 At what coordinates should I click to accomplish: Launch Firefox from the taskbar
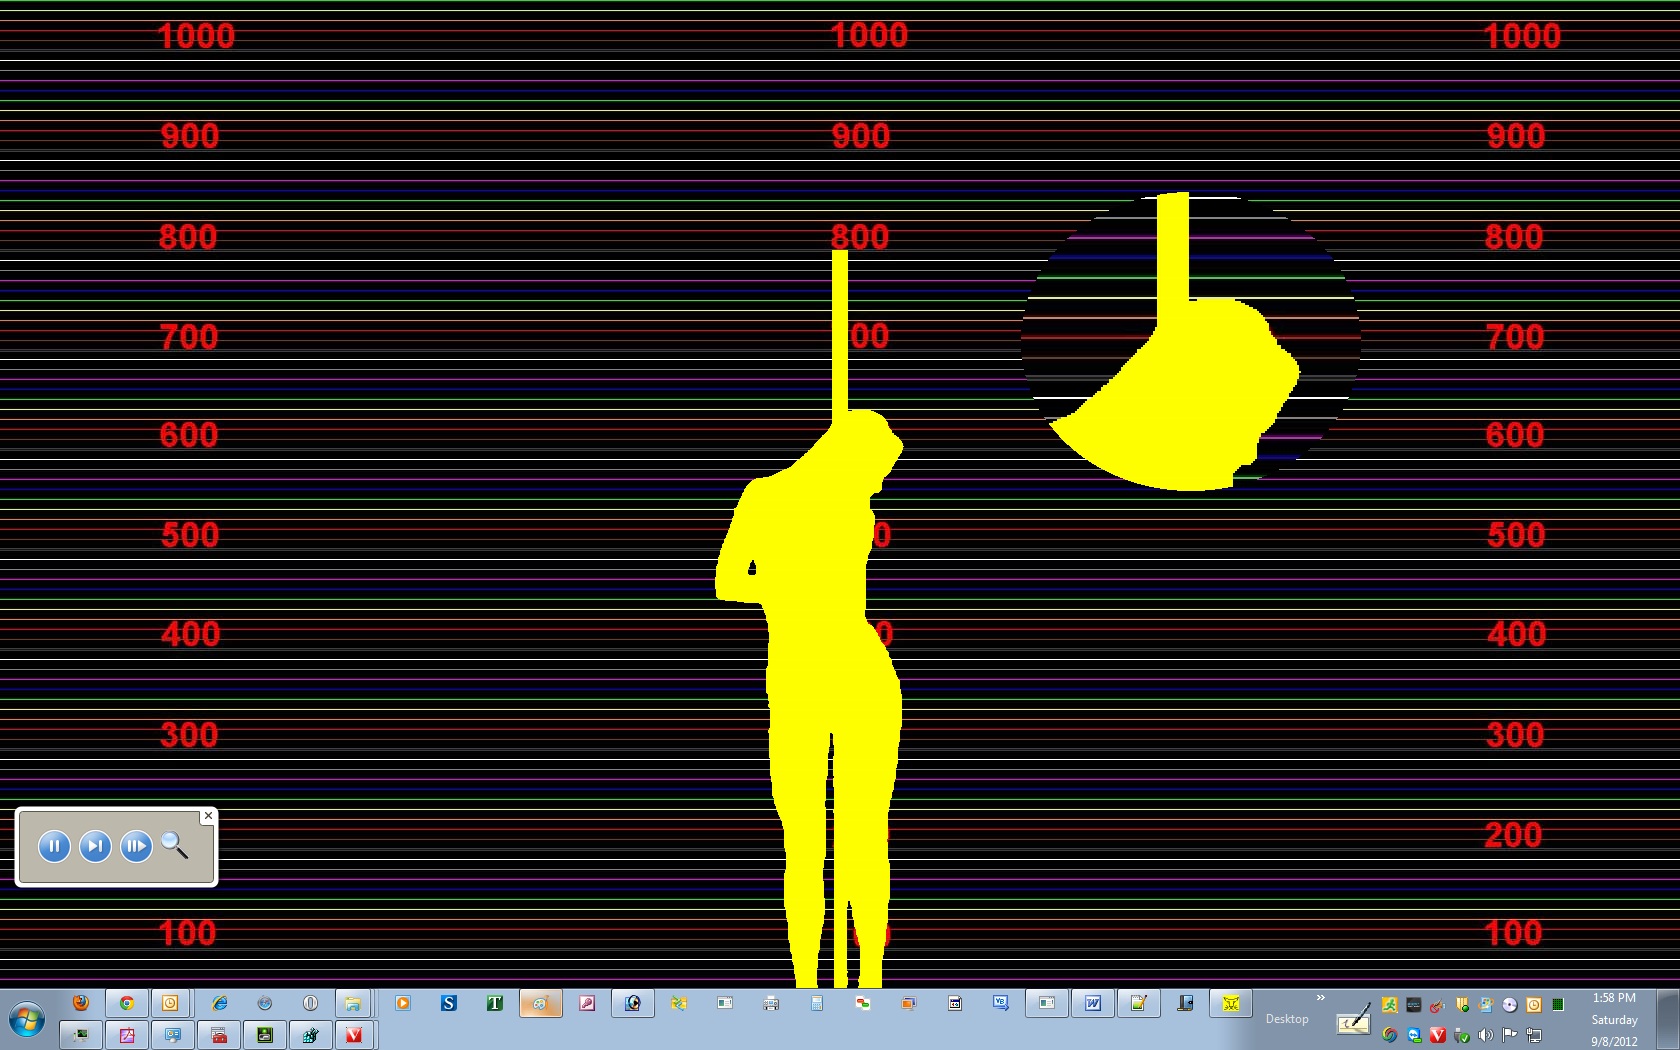tap(81, 1003)
